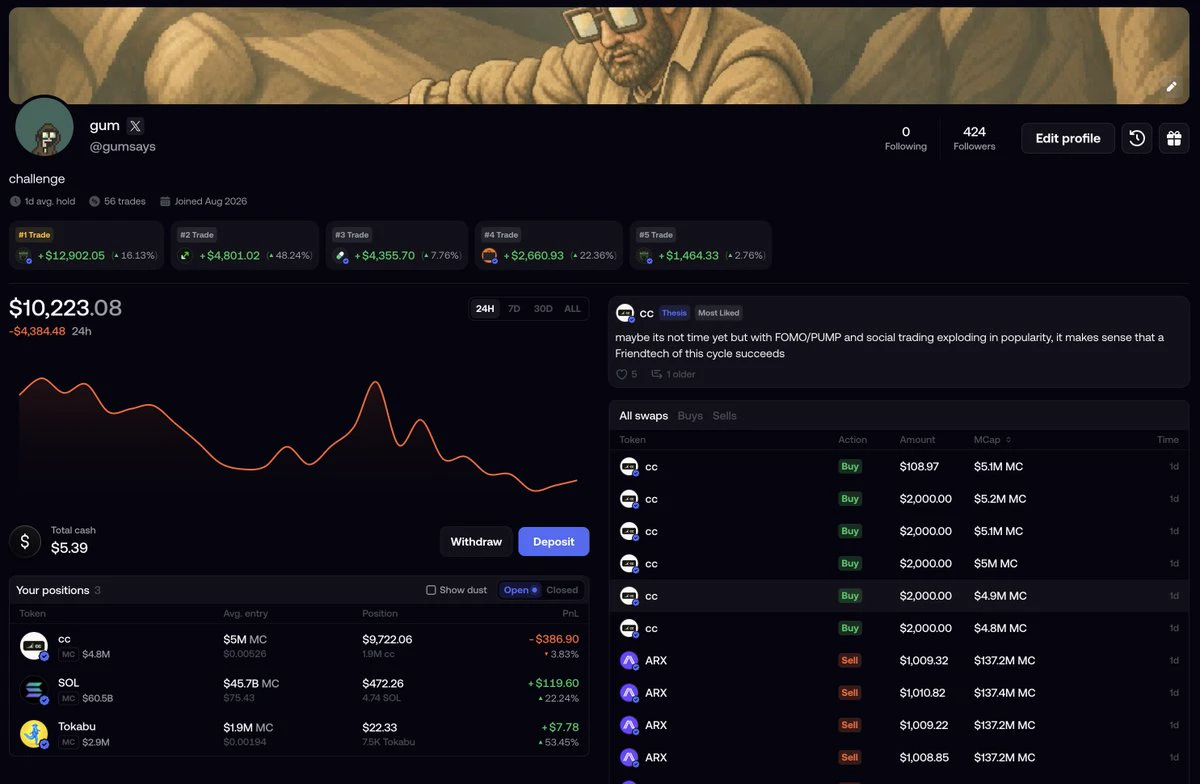Click the Tokabu token icon in positions
This screenshot has height=784, width=1200.
tap(34, 734)
